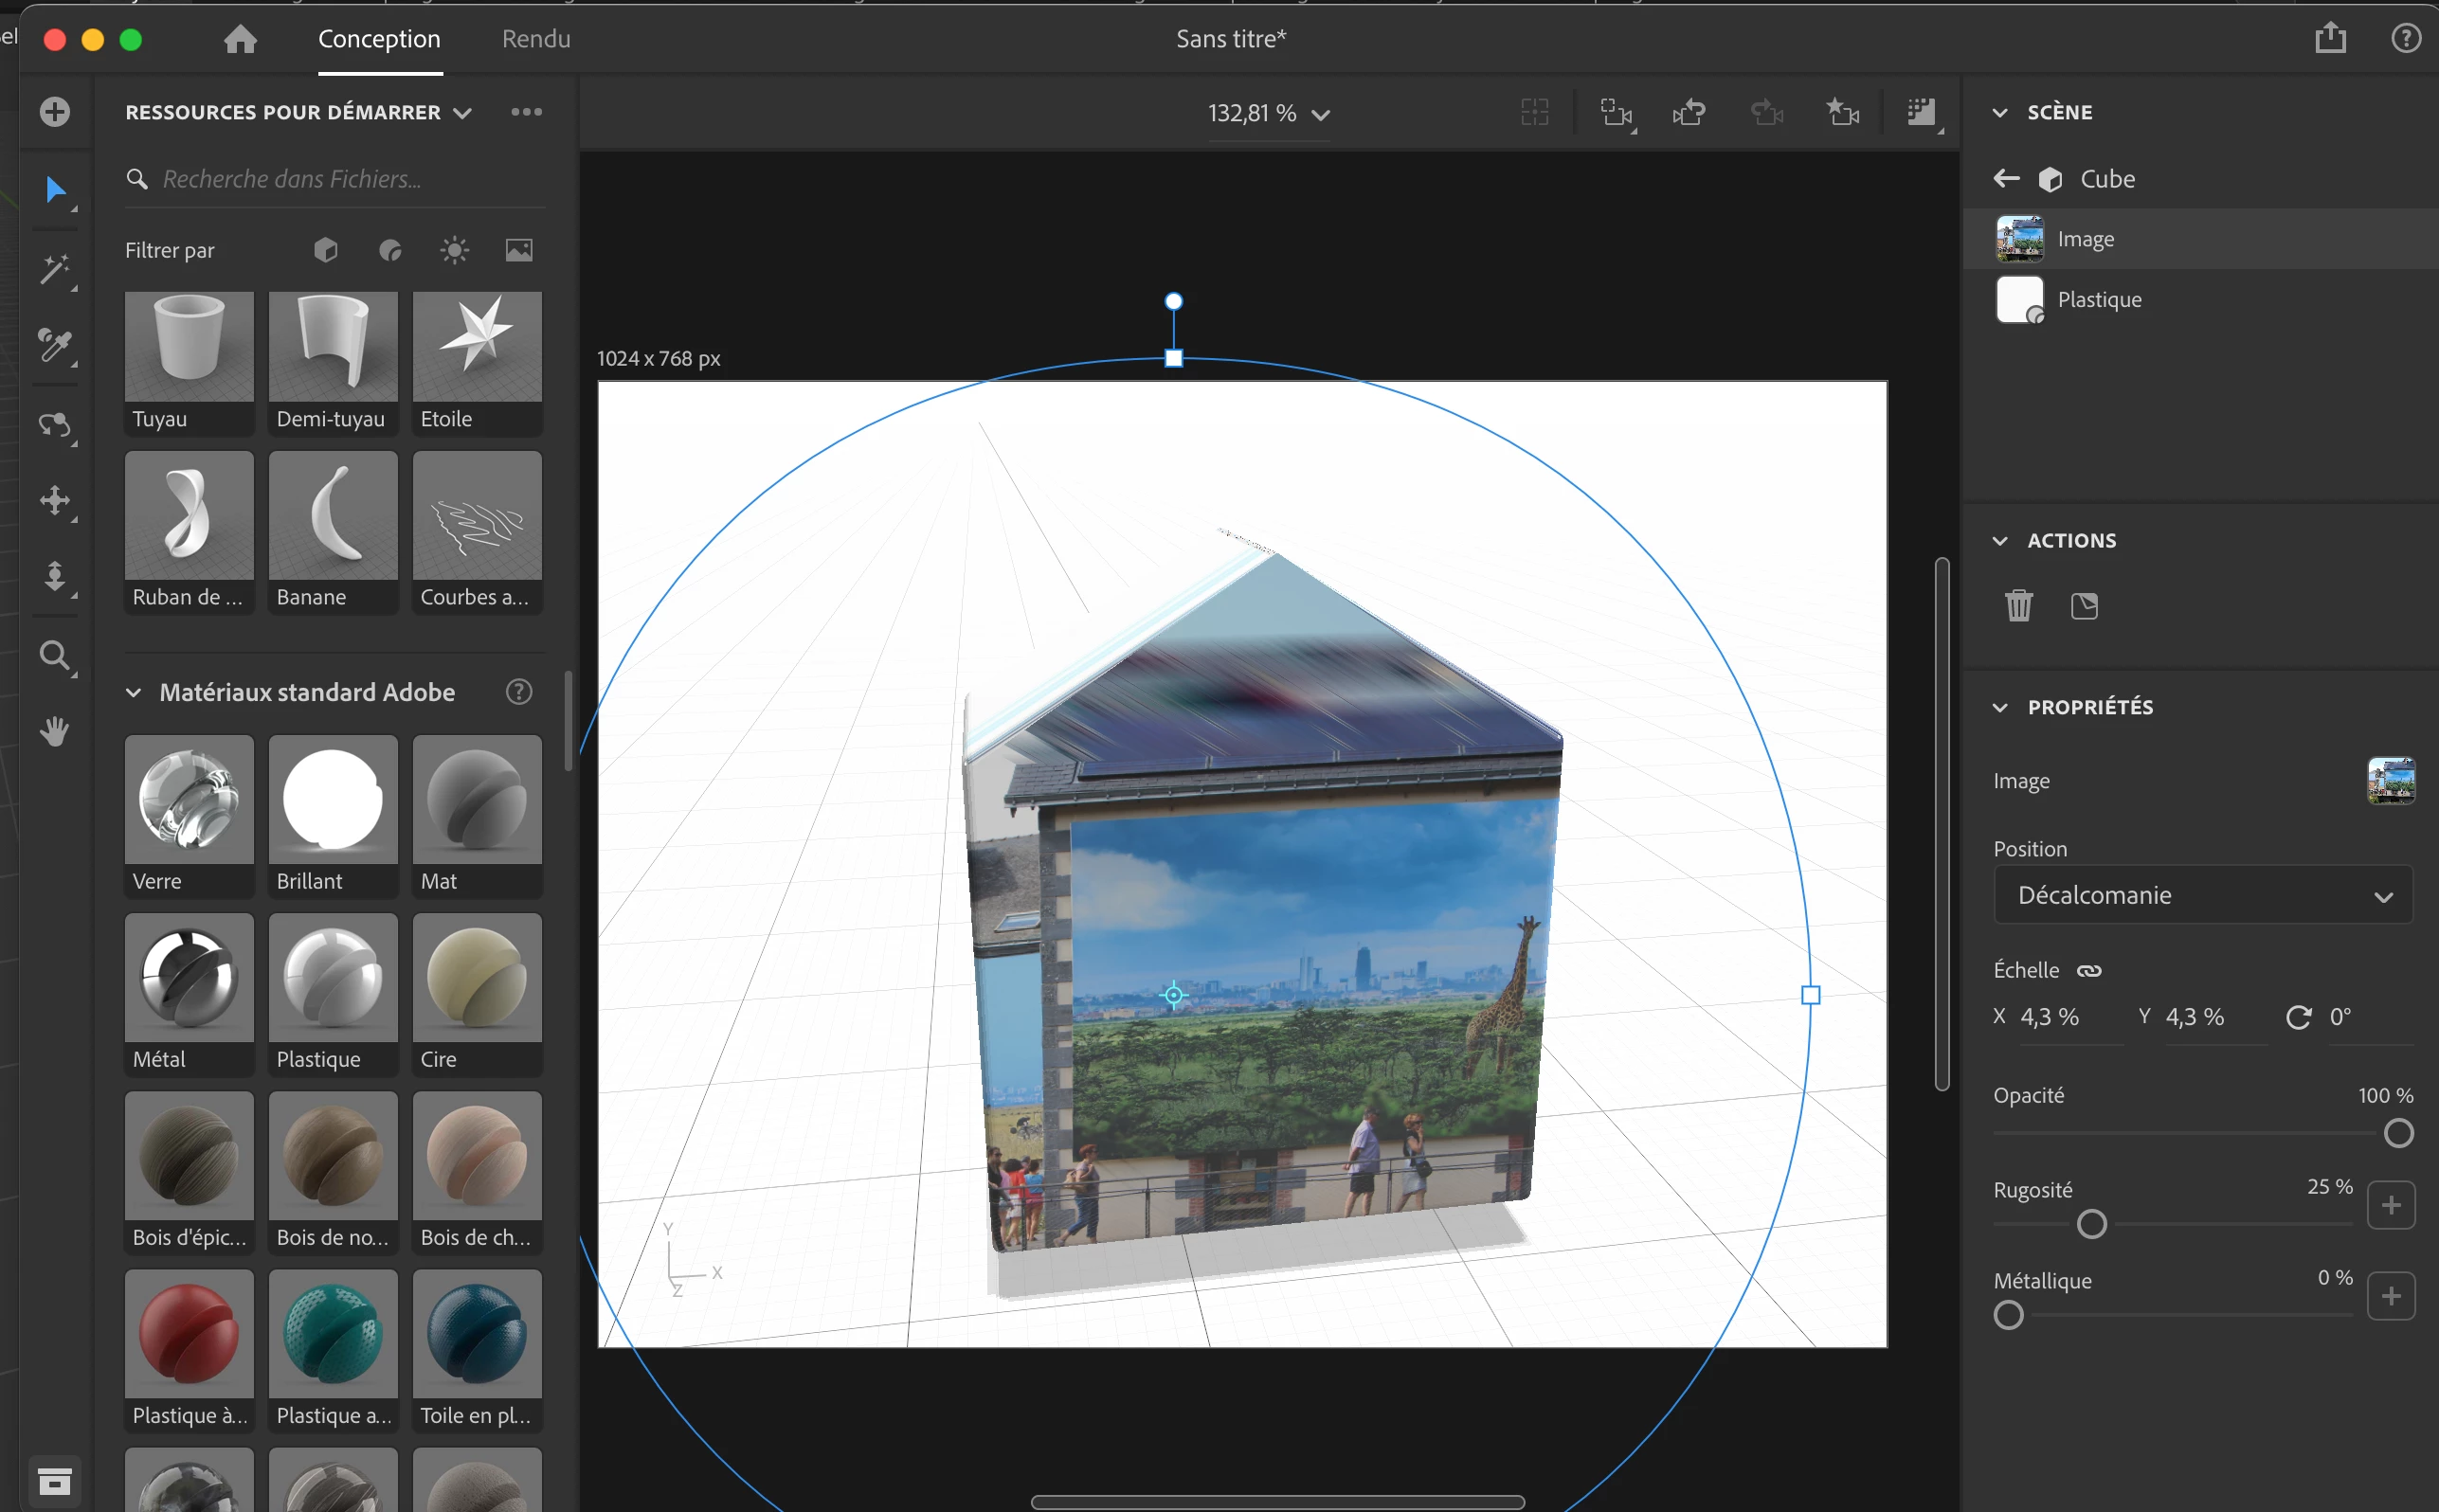Open the Décalcomanie position dropdown
Viewport: 2439px width, 1512px height.
pos(2202,895)
